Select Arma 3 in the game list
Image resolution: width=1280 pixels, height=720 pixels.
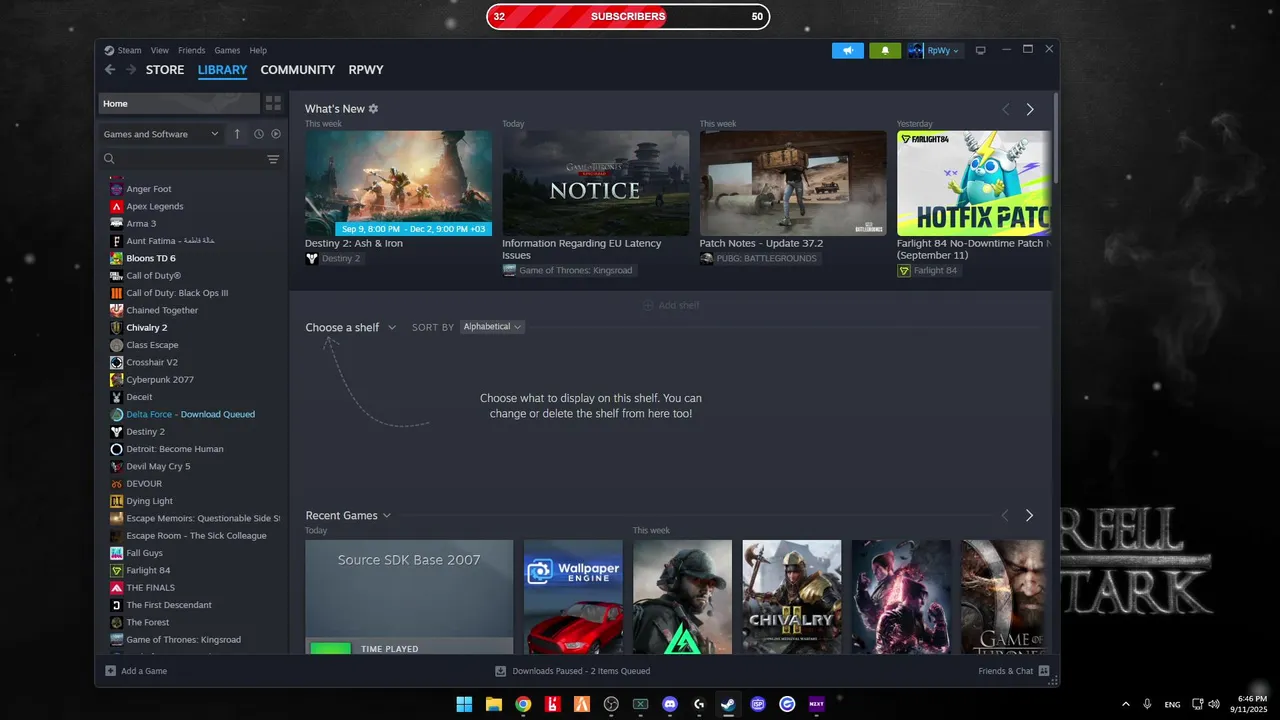click(141, 223)
